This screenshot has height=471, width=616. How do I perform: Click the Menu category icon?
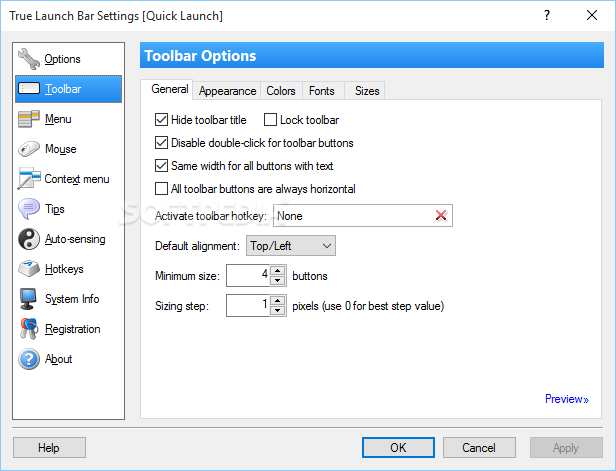coord(29,119)
